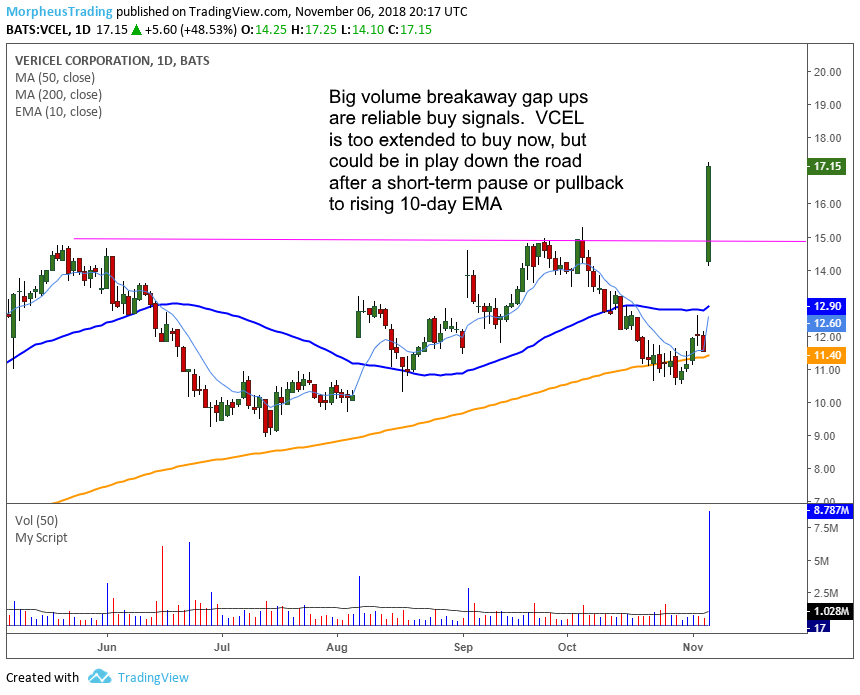
Task: Click the green up-triangle change indicator
Action: click(135, 30)
